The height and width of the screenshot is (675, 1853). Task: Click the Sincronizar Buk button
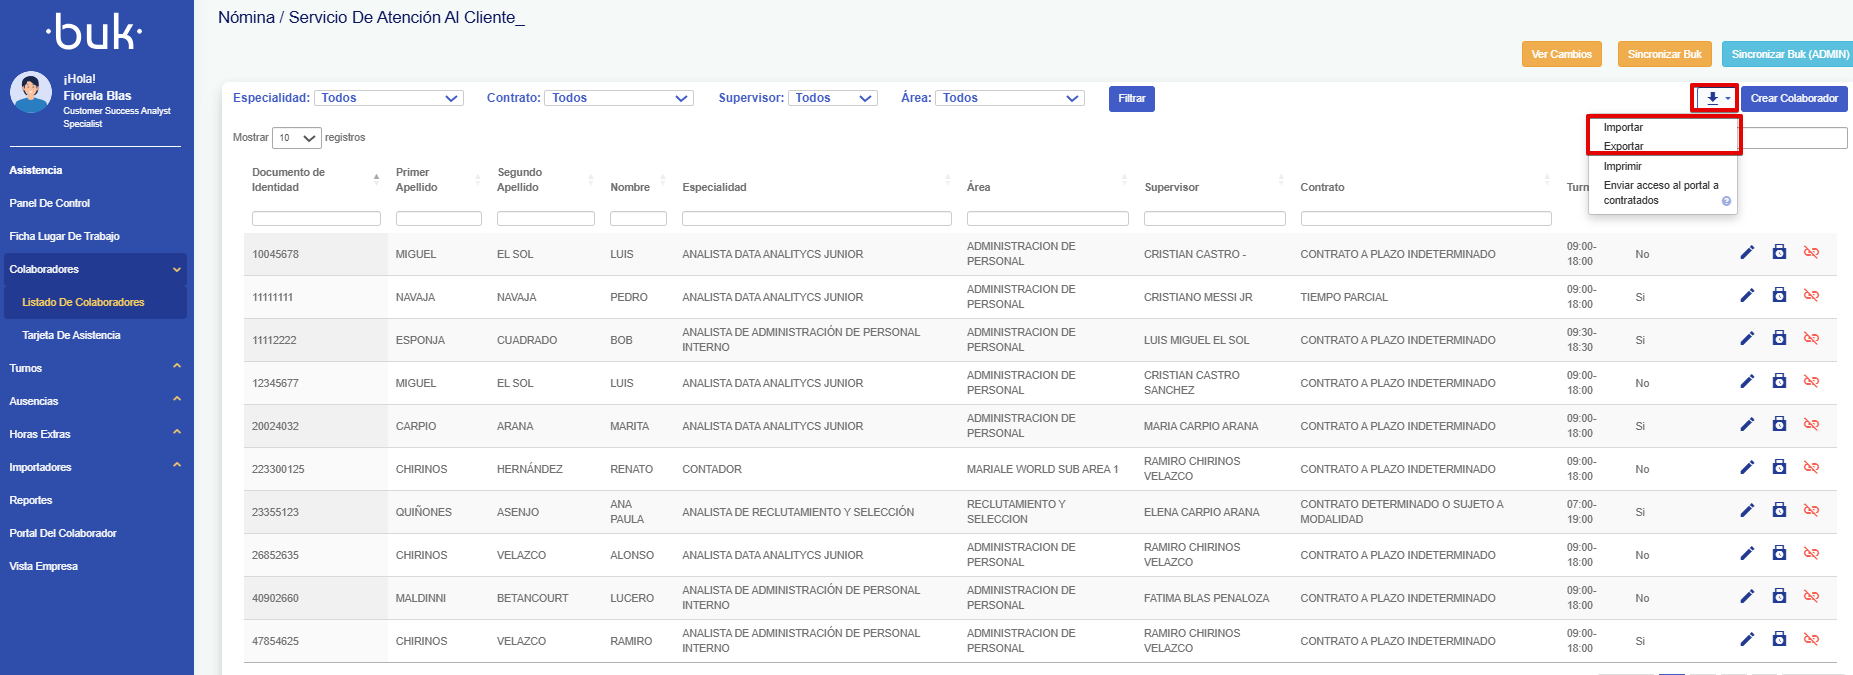click(1664, 54)
